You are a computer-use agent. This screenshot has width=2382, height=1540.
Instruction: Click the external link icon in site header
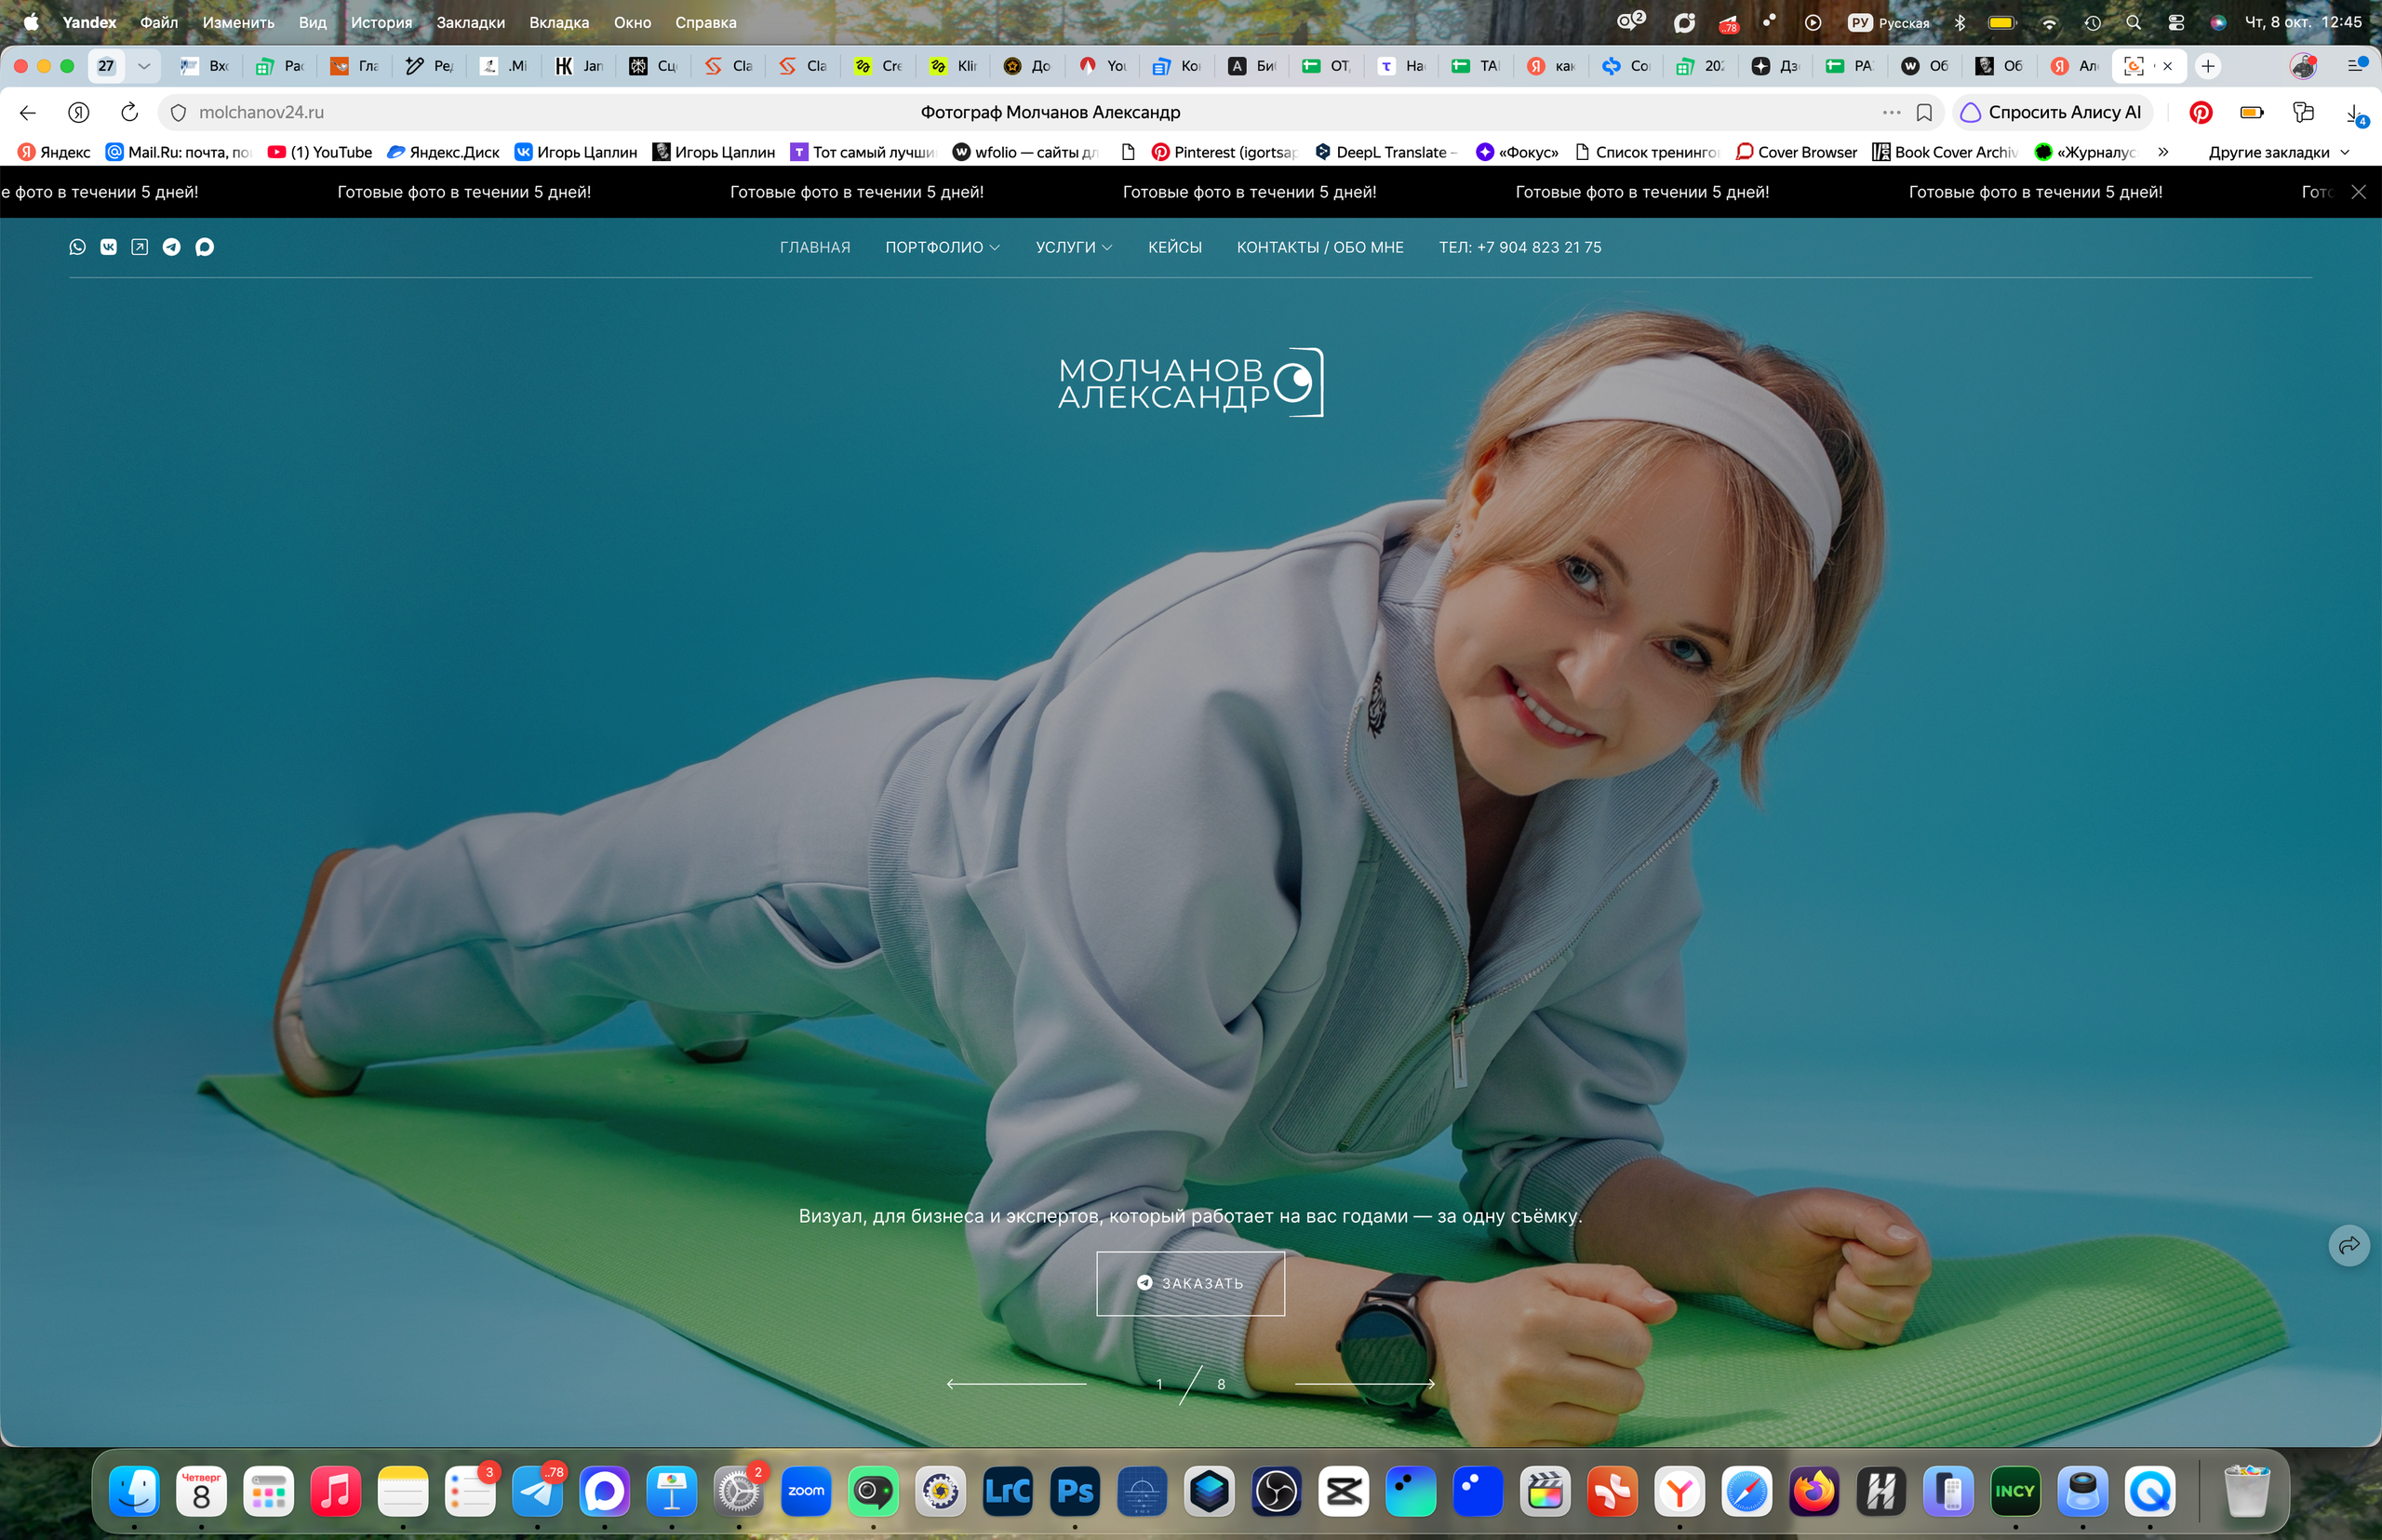tap(140, 247)
